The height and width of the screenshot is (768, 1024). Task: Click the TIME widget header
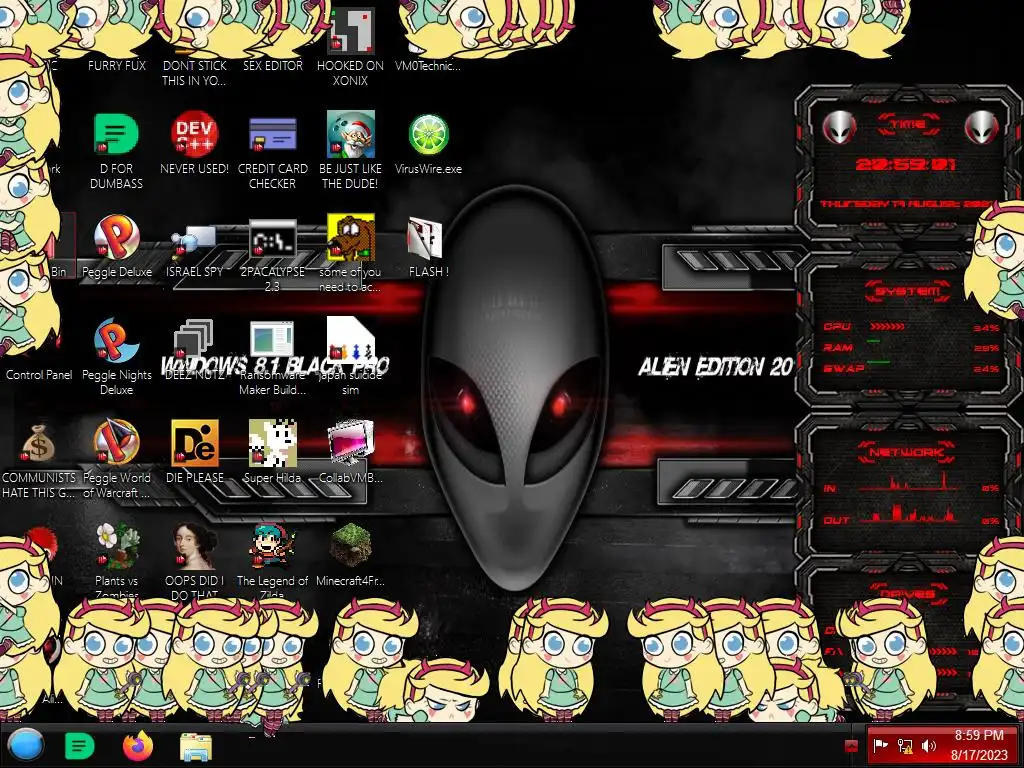tap(908, 124)
